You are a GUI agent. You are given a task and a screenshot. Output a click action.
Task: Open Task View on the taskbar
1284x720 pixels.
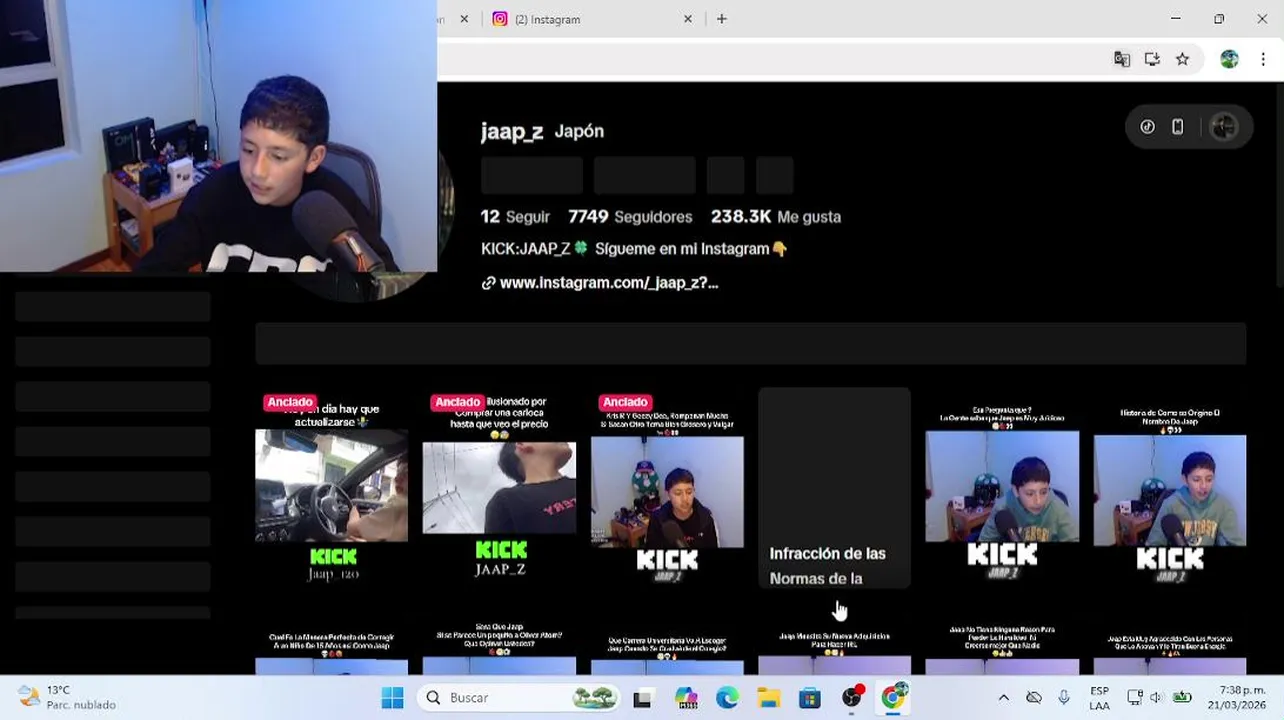[x=642, y=698]
